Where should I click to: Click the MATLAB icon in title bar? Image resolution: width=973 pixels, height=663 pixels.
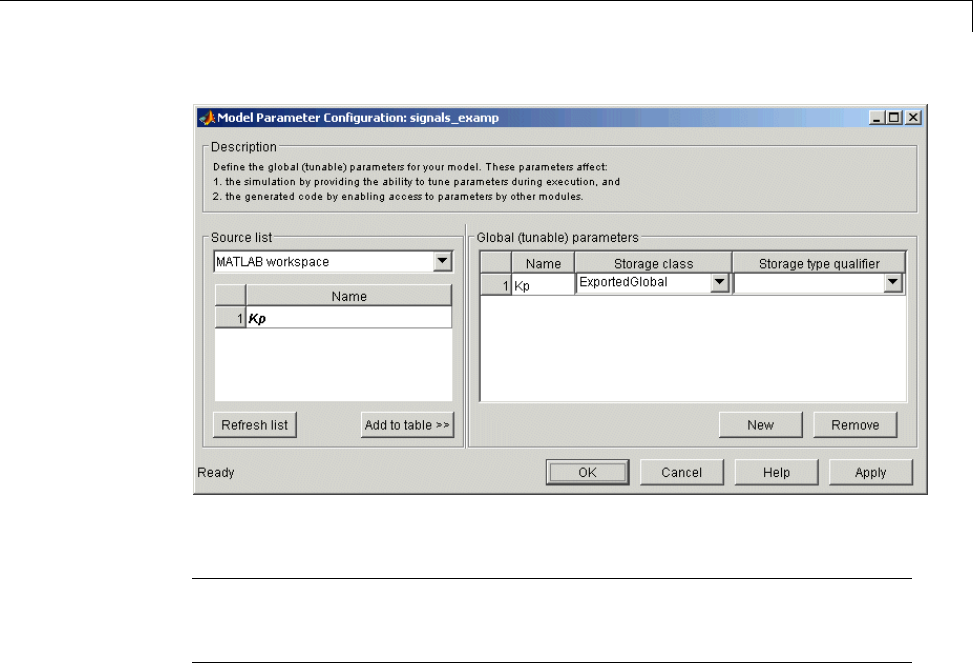[207, 117]
